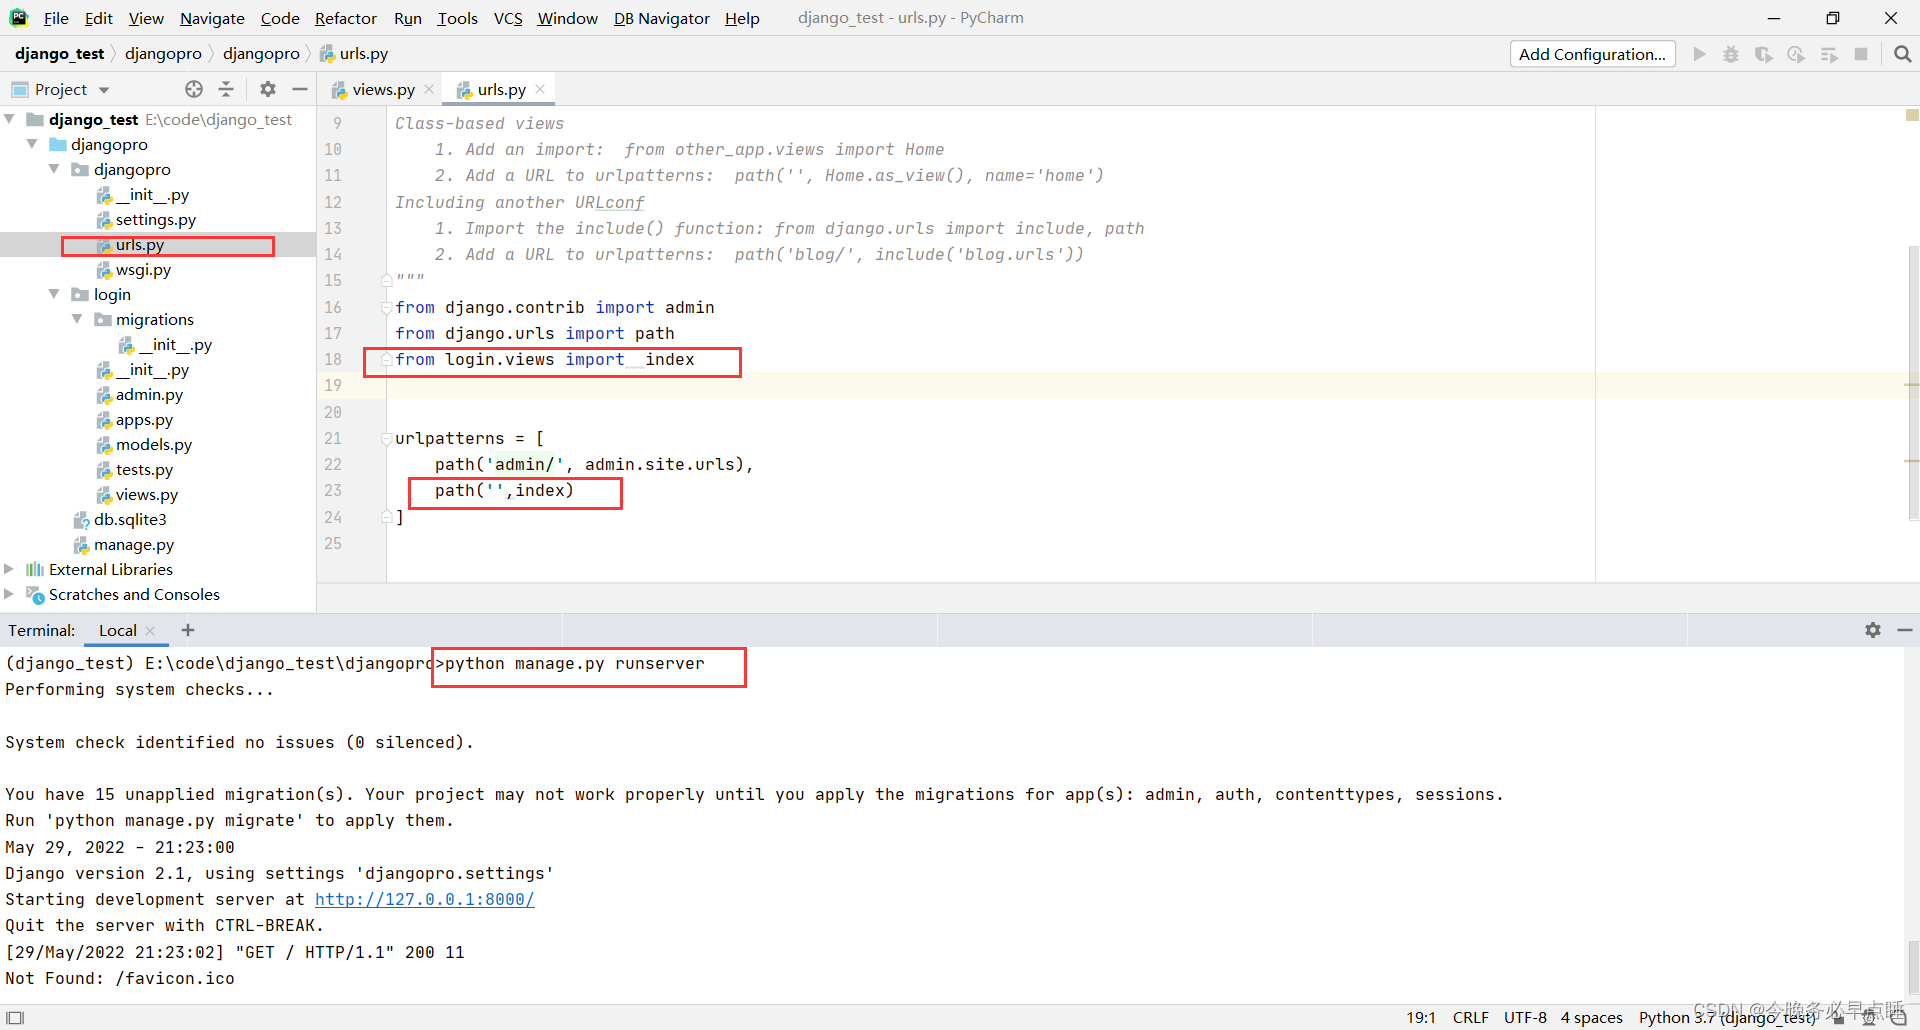The width and height of the screenshot is (1920, 1030).
Task: Select models.py in project tree
Action: [153, 444]
